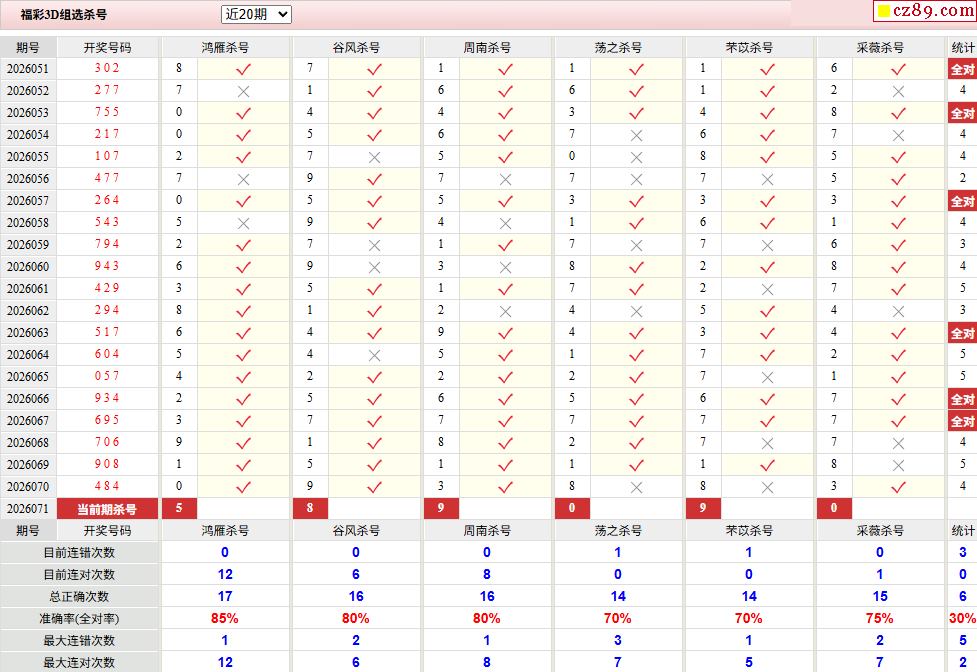Click the top 采薇杀号 column header
Viewport: 977px width, 672px height.
880,47
